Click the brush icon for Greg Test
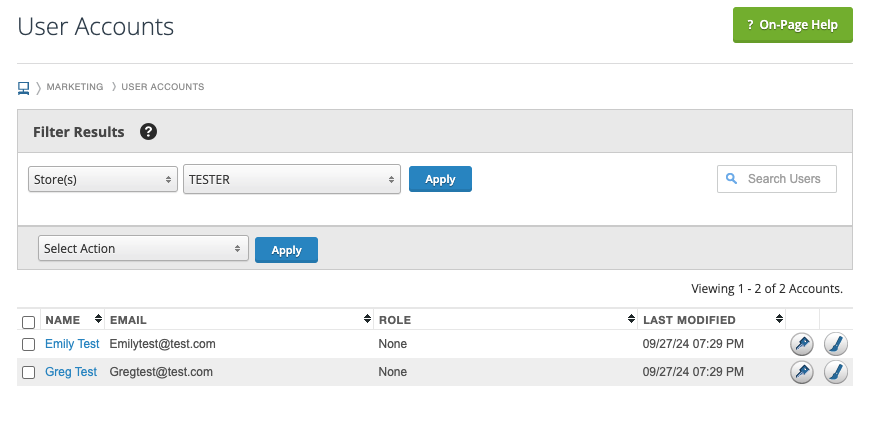 836,372
